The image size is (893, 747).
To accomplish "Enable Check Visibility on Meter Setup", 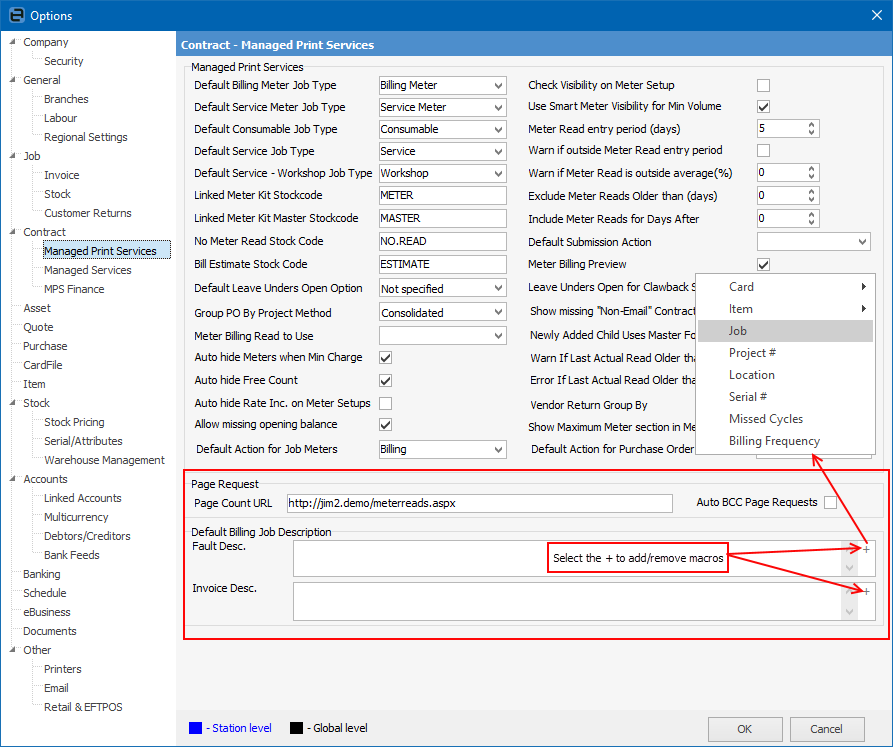I will tap(763, 85).
